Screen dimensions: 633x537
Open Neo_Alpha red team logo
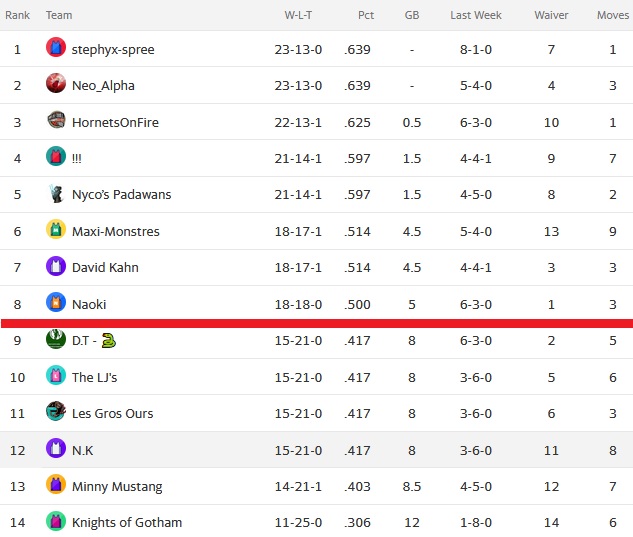[x=56, y=83]
